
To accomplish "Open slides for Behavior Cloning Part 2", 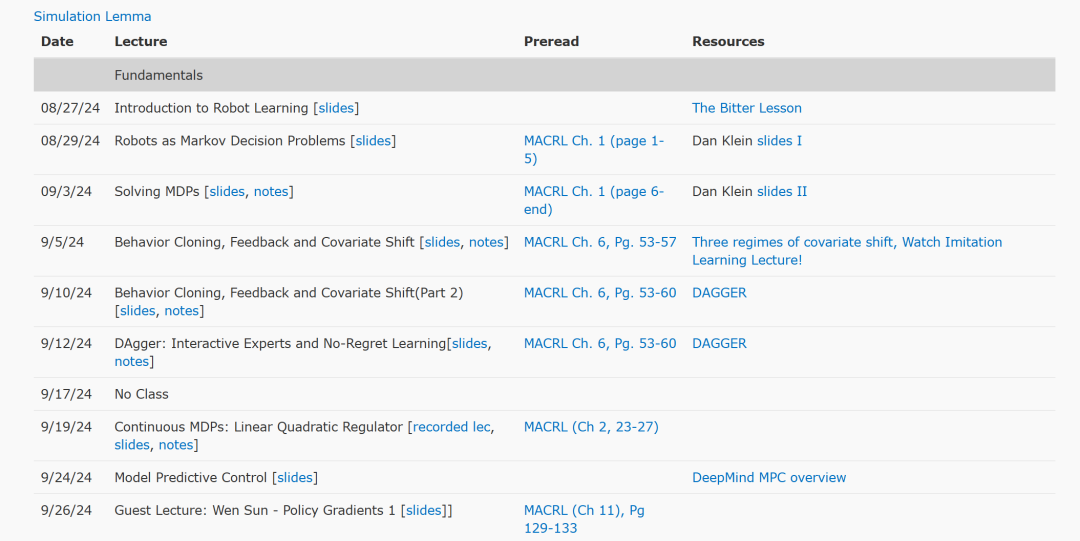I will click(137, 311).
